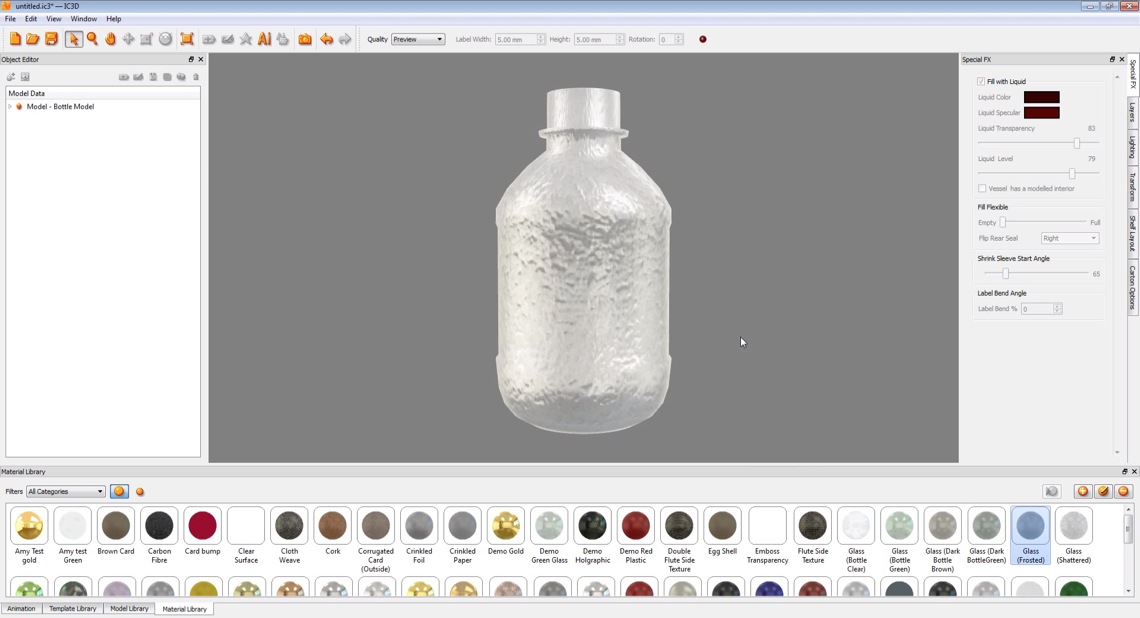
Task: Take a snapshot with camera icon
Action: (x=305, y=39)
